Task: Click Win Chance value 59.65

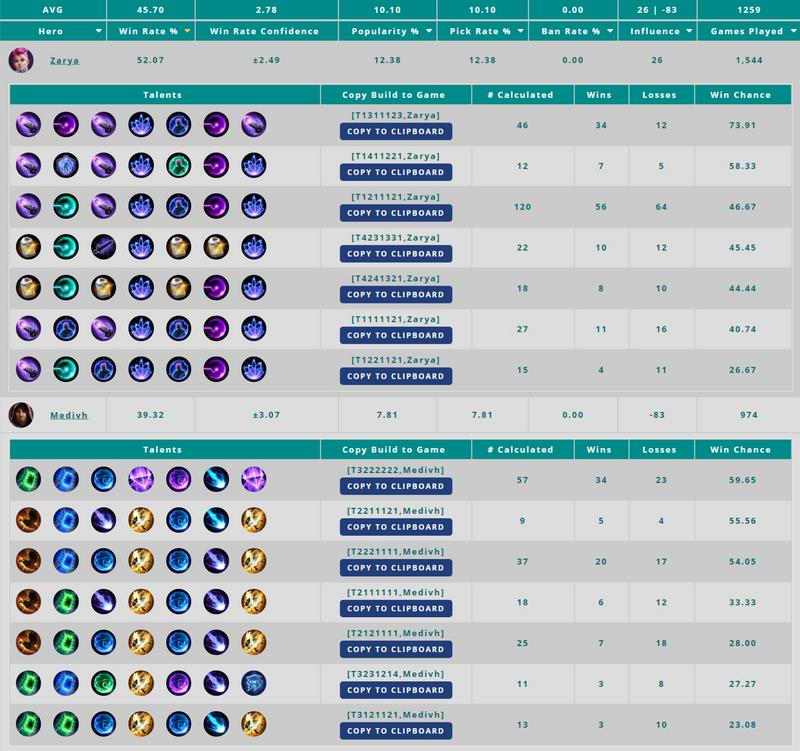Action: click(742, 480)
